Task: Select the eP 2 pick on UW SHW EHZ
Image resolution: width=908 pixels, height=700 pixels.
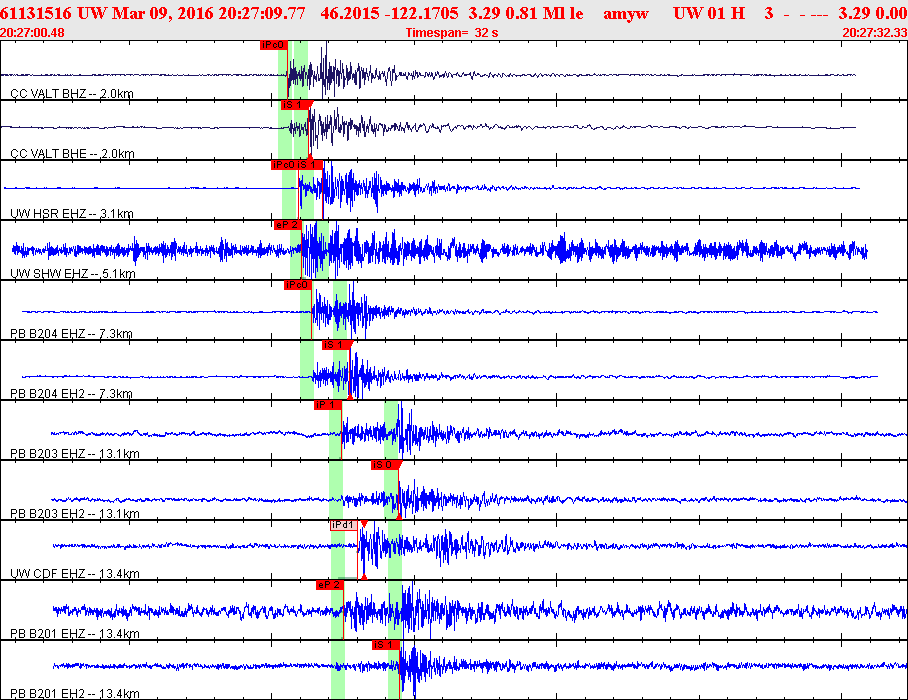Action: coord(287,224)
